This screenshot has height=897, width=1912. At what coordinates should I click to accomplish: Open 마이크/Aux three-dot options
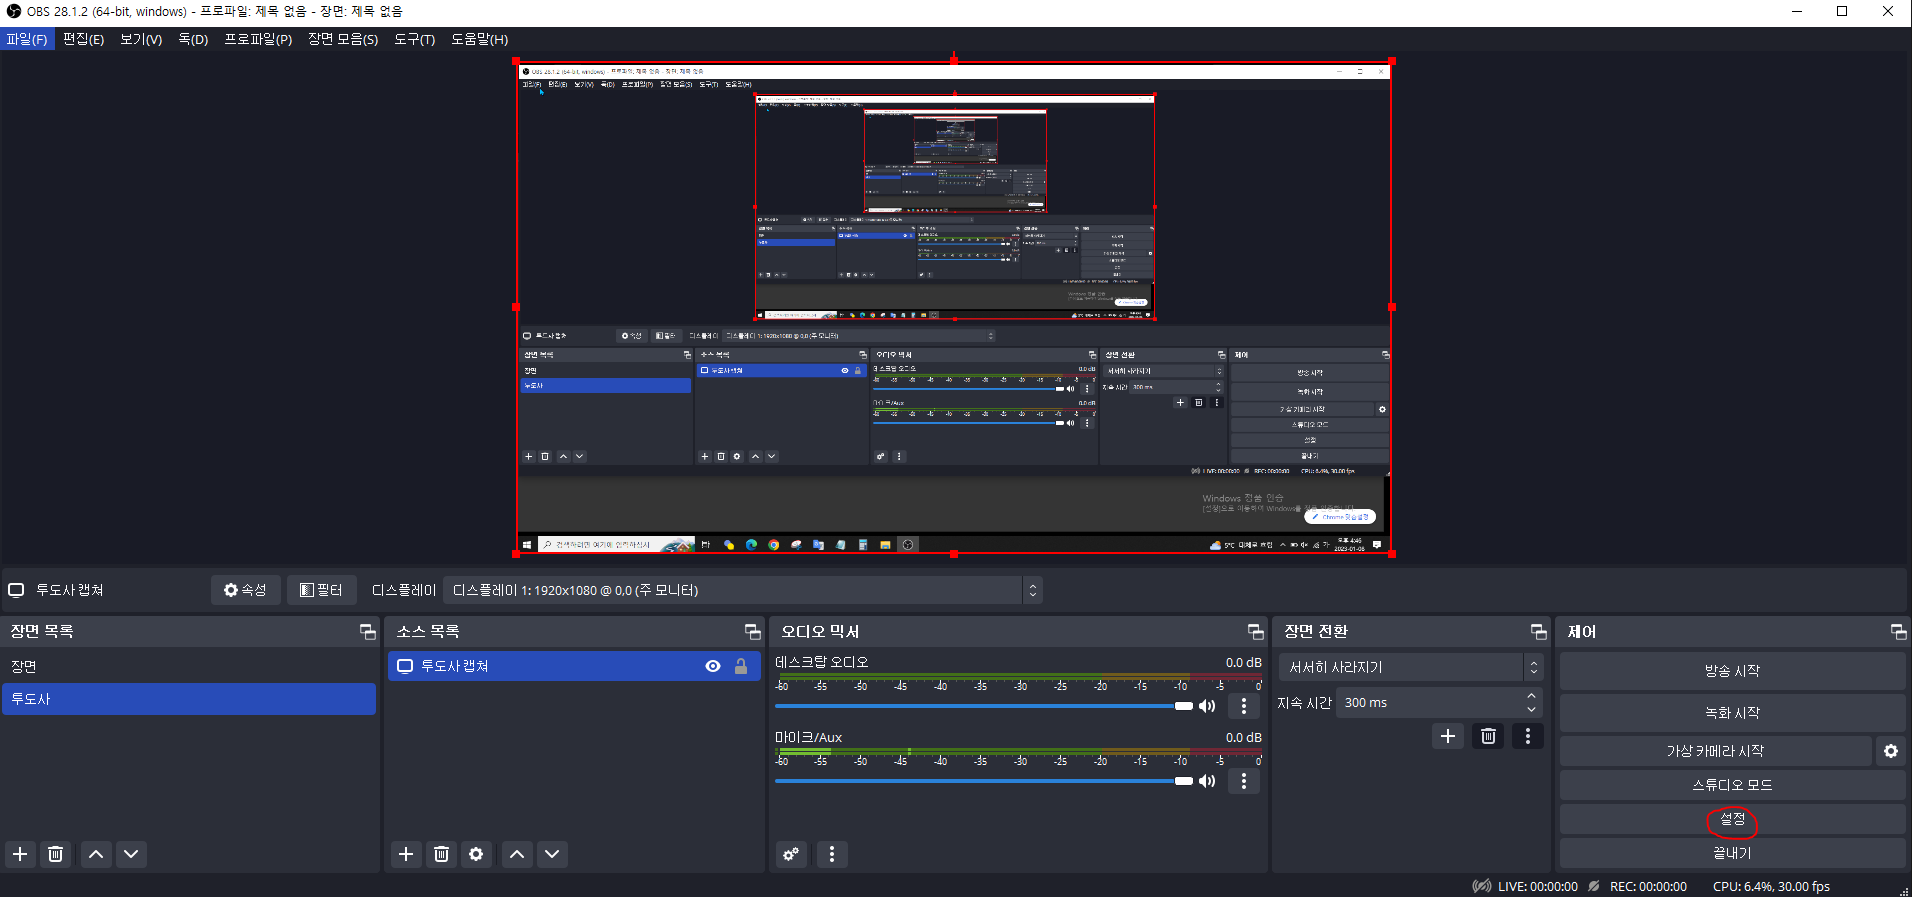coord(1244,781)
